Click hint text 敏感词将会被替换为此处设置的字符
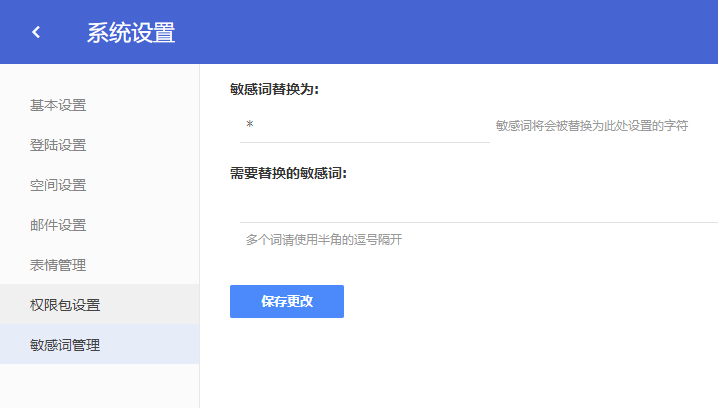This screenshot has height=408, width=718. (x=592, y=127)
